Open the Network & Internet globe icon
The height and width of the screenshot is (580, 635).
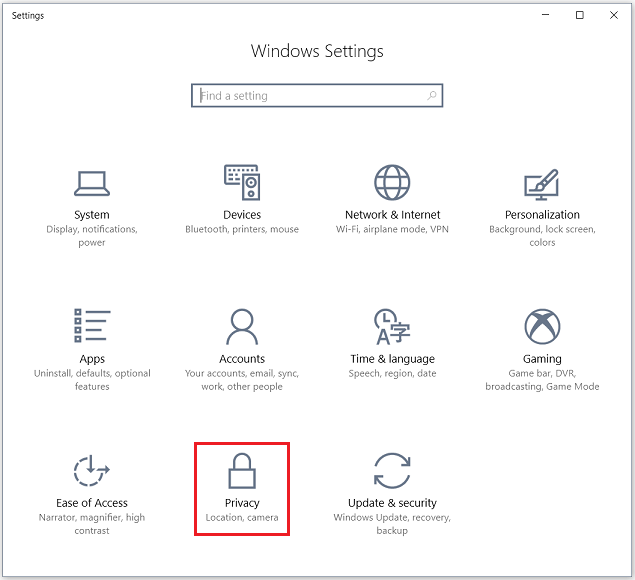click(392, 182)
